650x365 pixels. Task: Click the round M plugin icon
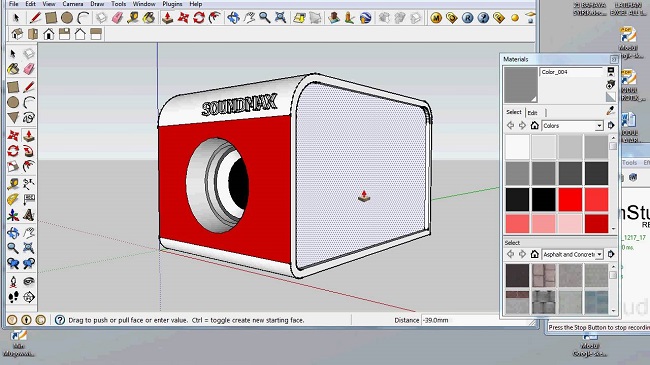(436, 18)
